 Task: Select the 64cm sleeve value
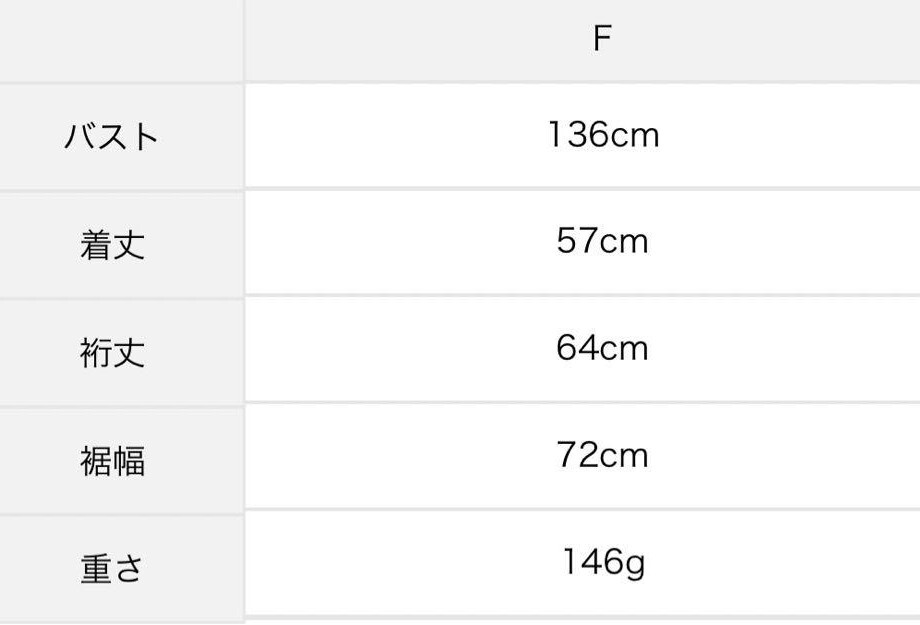click(x=603, y=348)
